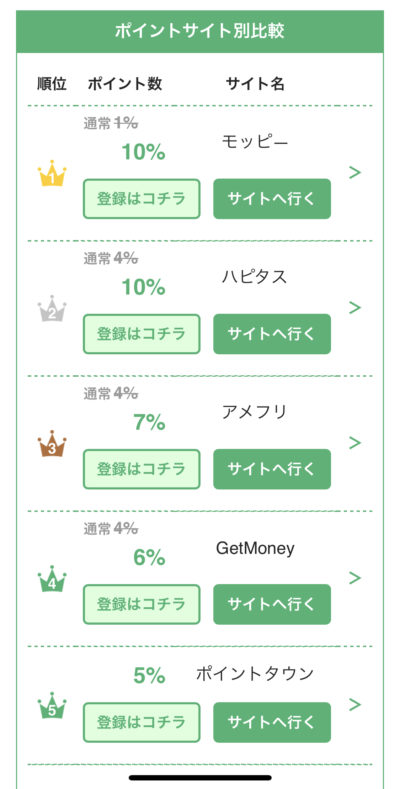The height and width of the screenshot is (789, 400).
Task: Expand the モッピー row chevron arrow
Action: pos(355,173)
